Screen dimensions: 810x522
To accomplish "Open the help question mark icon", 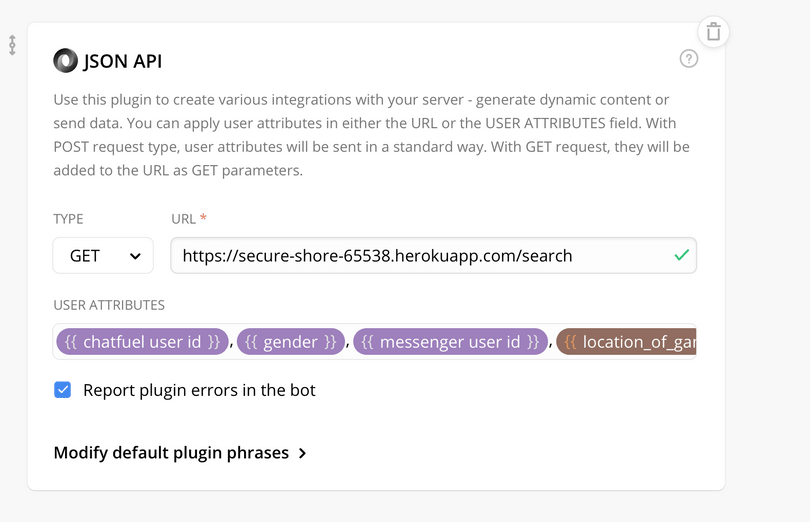I will [x=689, y=59].
